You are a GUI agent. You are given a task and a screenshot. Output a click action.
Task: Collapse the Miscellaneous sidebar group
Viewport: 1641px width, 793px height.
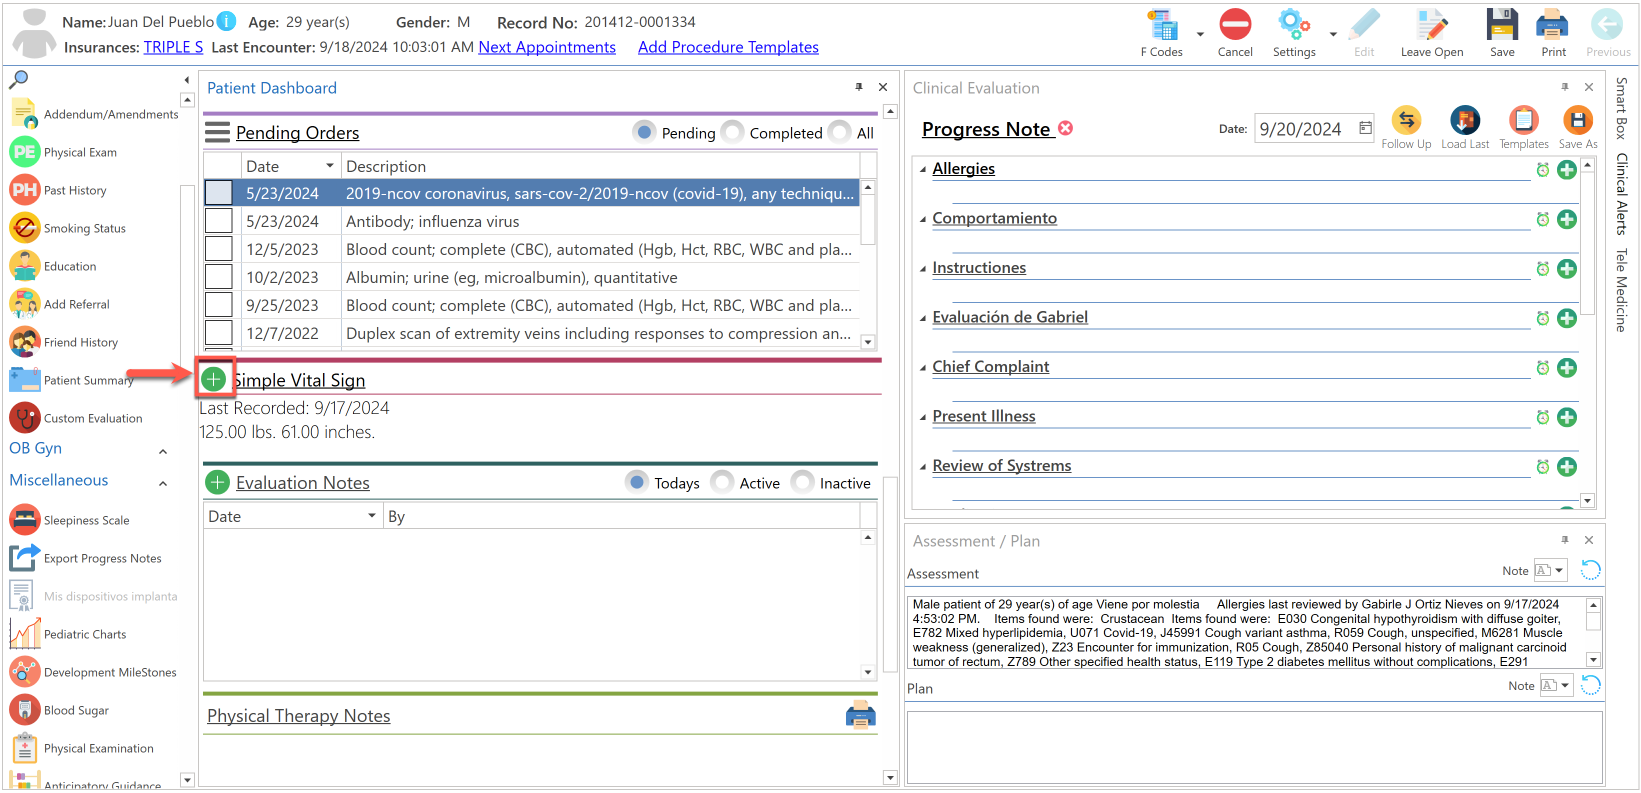[163, 483]
